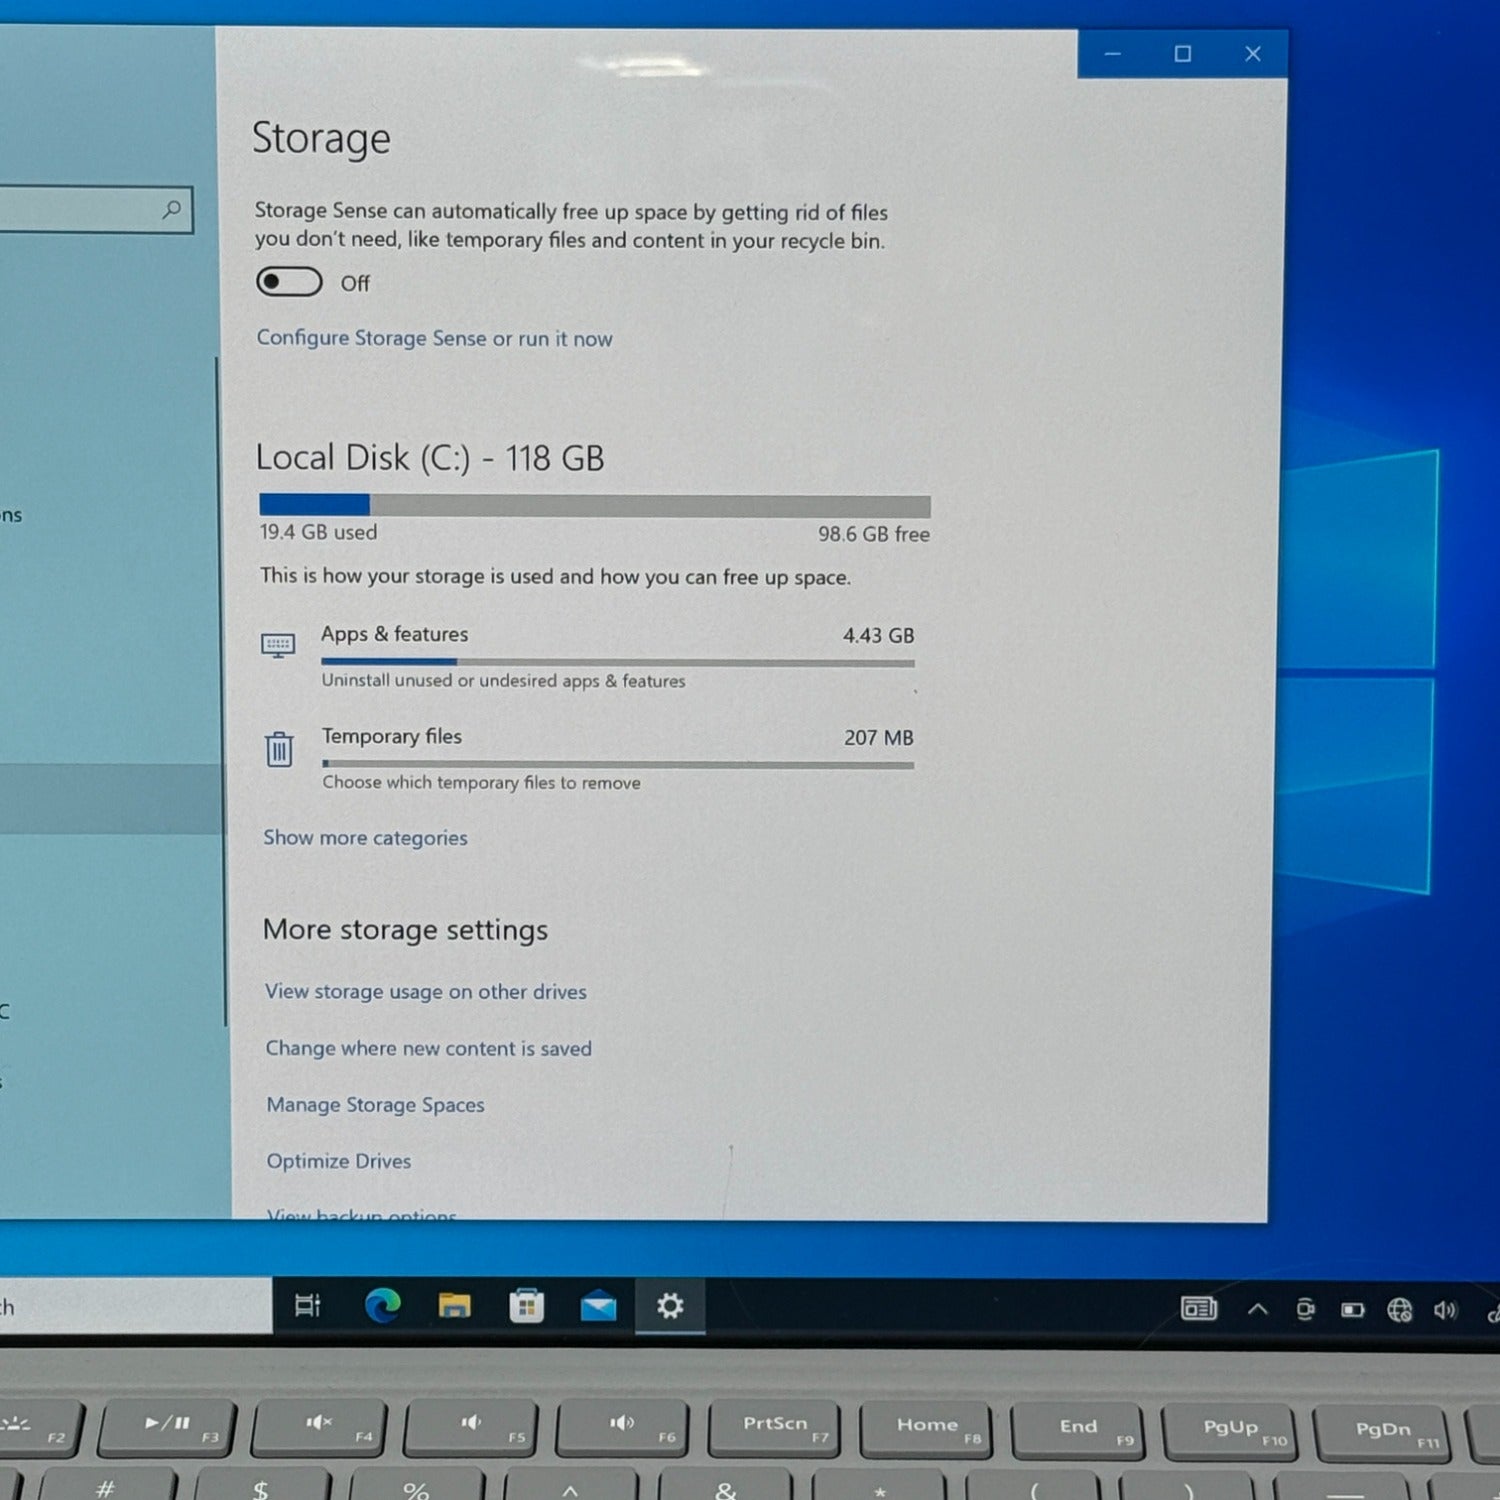Open Change where new content is saved

[428, 1048]
